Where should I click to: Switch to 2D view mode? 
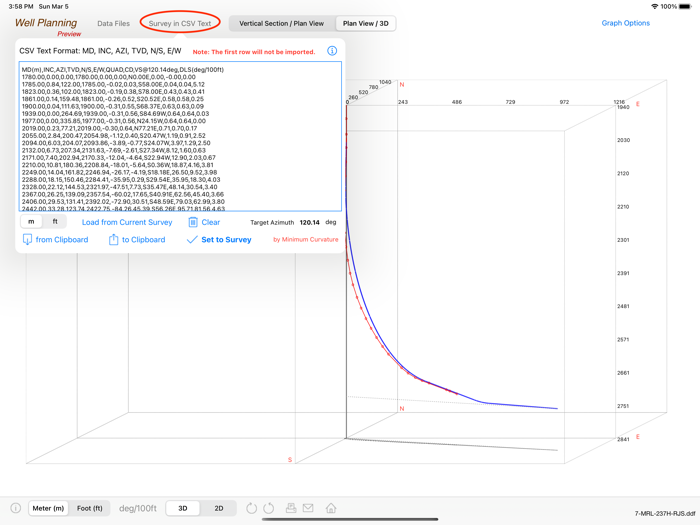[219, 508]
